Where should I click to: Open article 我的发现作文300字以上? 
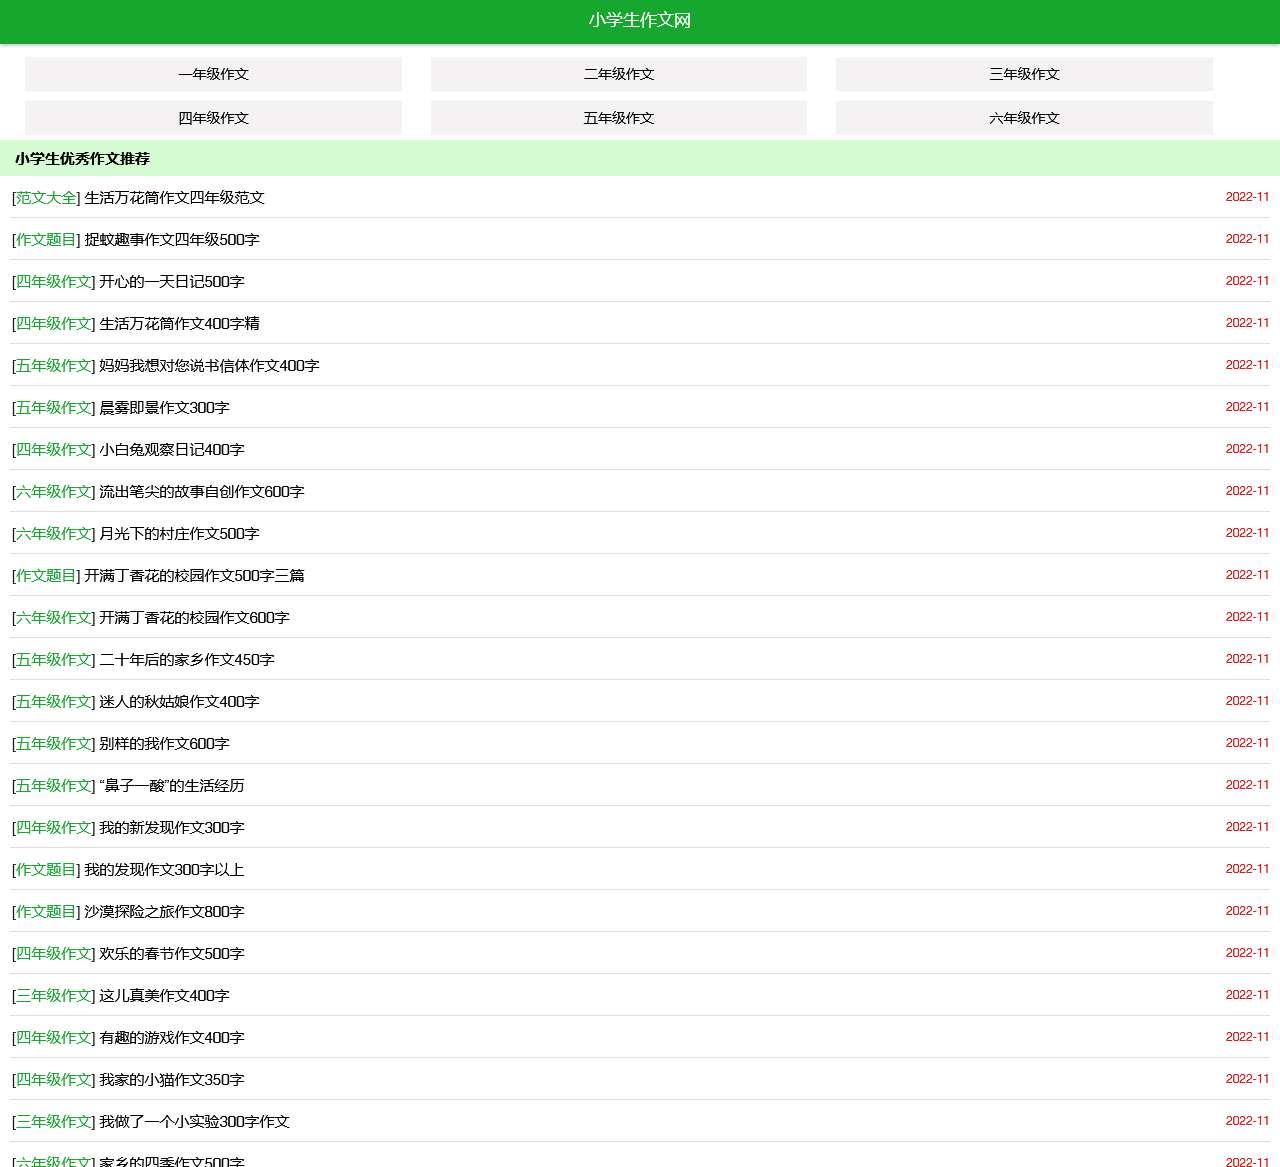(x=164, y=870)
